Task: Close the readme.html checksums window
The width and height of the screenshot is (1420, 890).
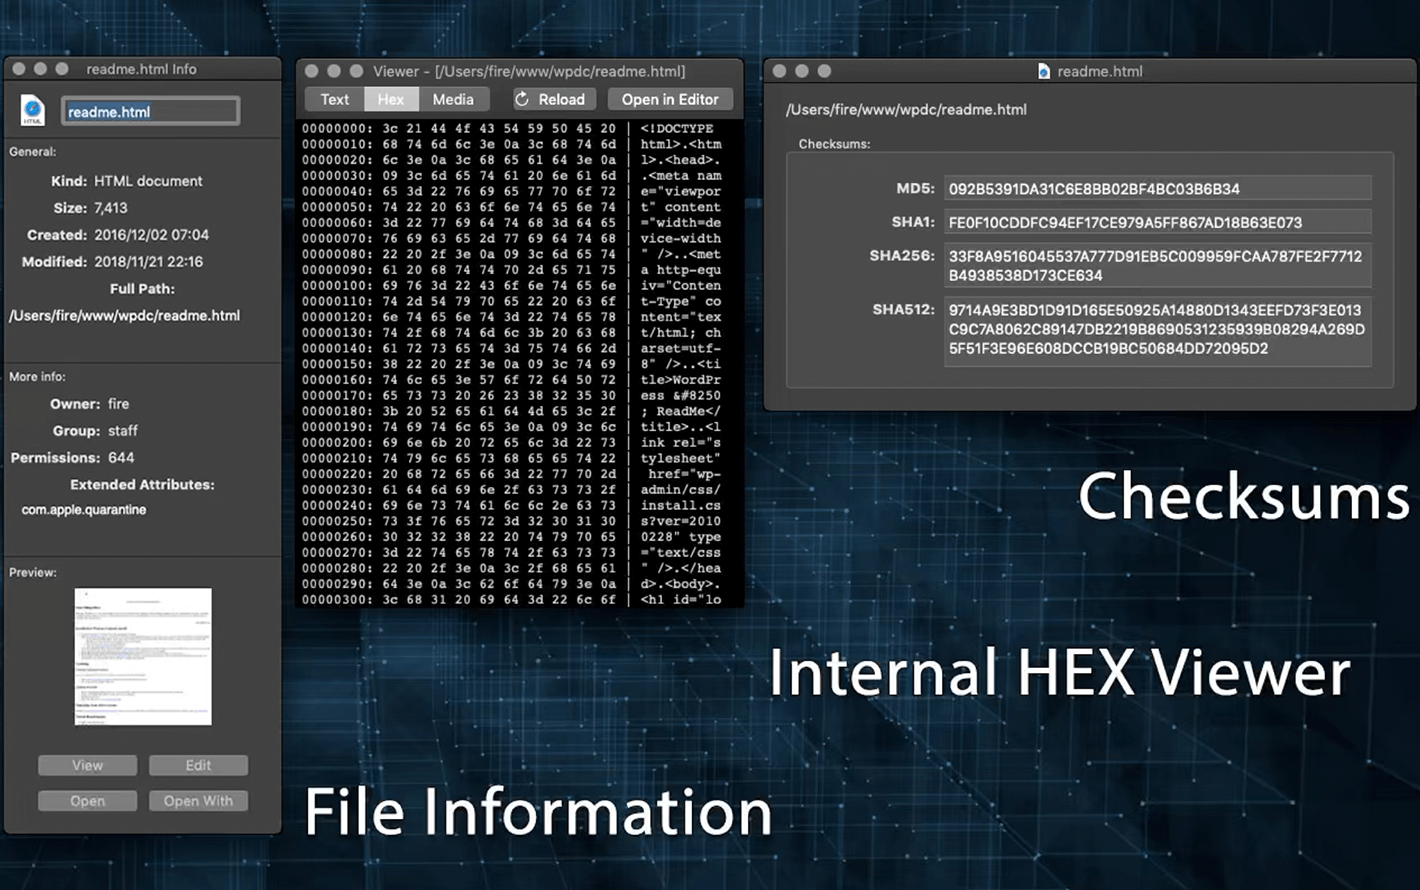Action: point(780,71)
